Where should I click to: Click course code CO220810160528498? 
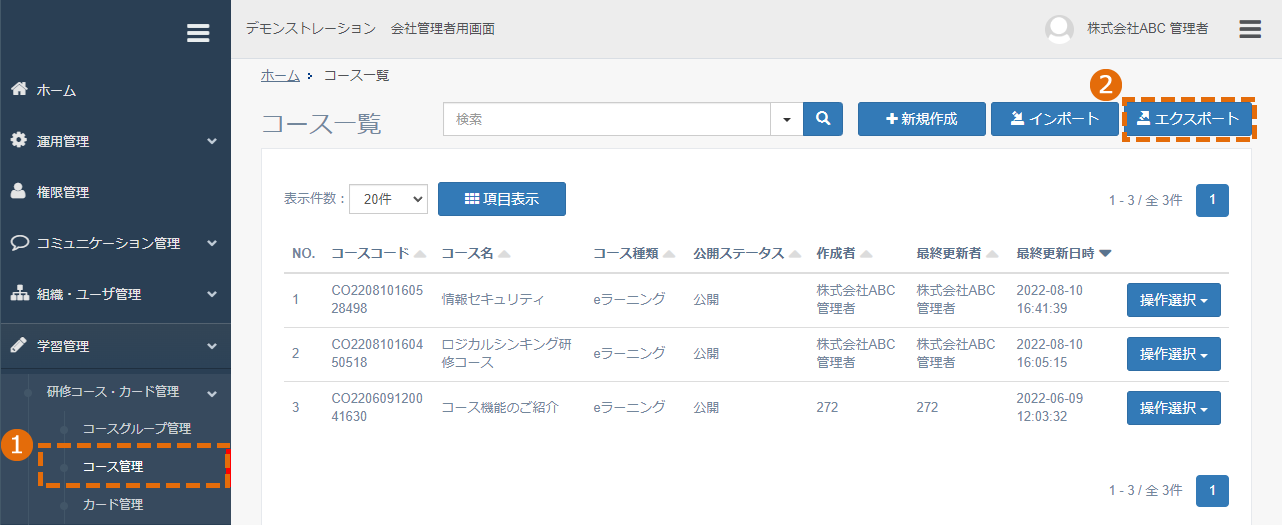[377, 299]
